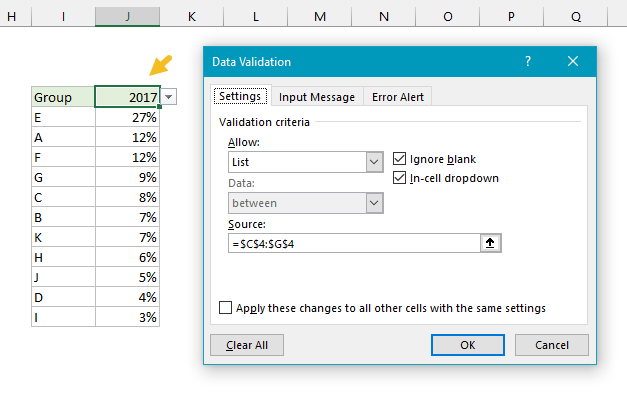The image size is (627, 400).
Task: Open the Allow list dropdown
Action: (x=374, y=162)
